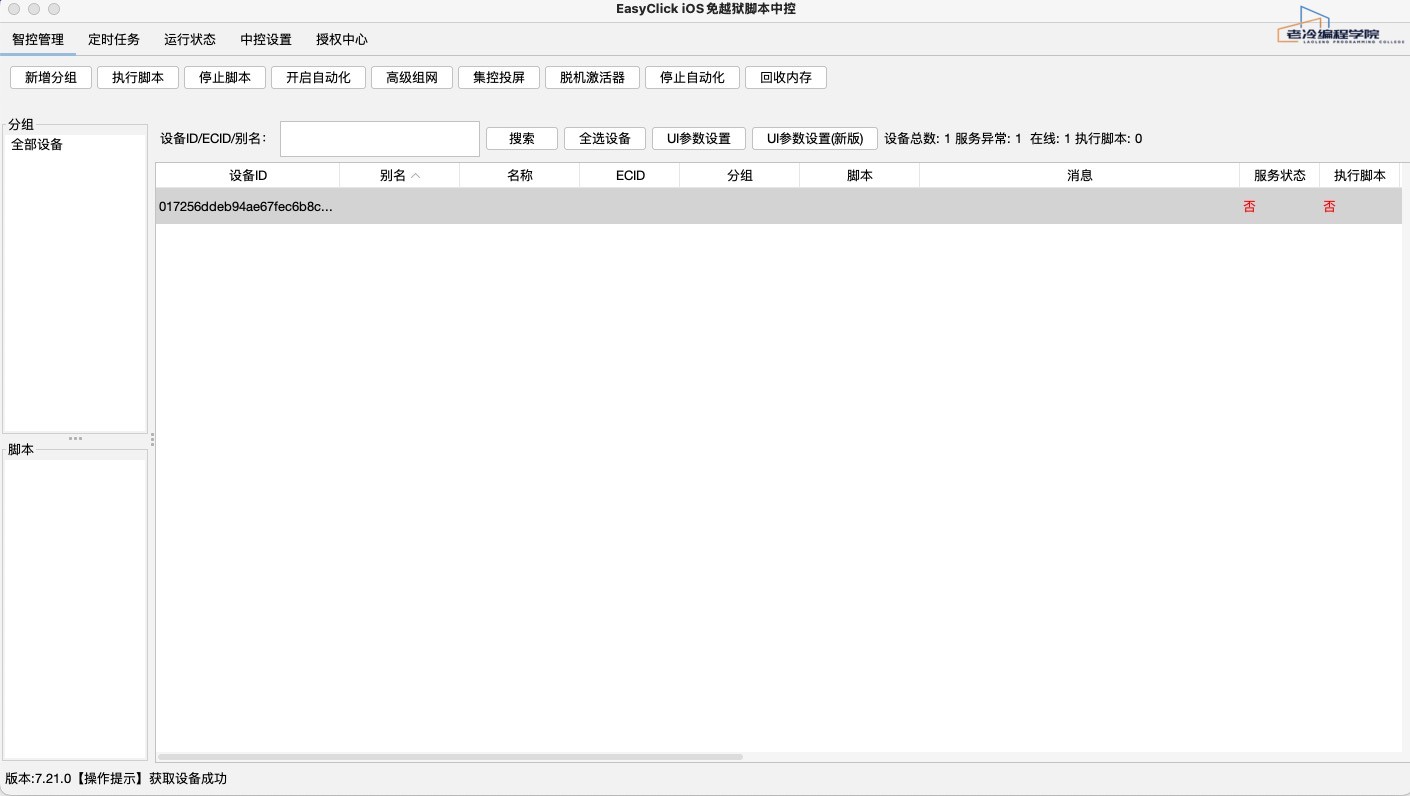Switch to the 智控管理 tab
This screenshot has width=1410, height=796.
[x=38, y=40]
